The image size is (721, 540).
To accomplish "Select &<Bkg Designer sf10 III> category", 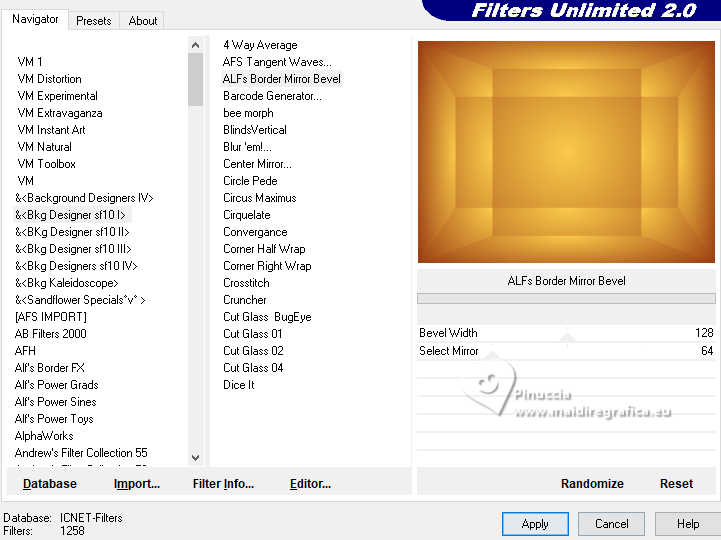I will coord(73,249).
